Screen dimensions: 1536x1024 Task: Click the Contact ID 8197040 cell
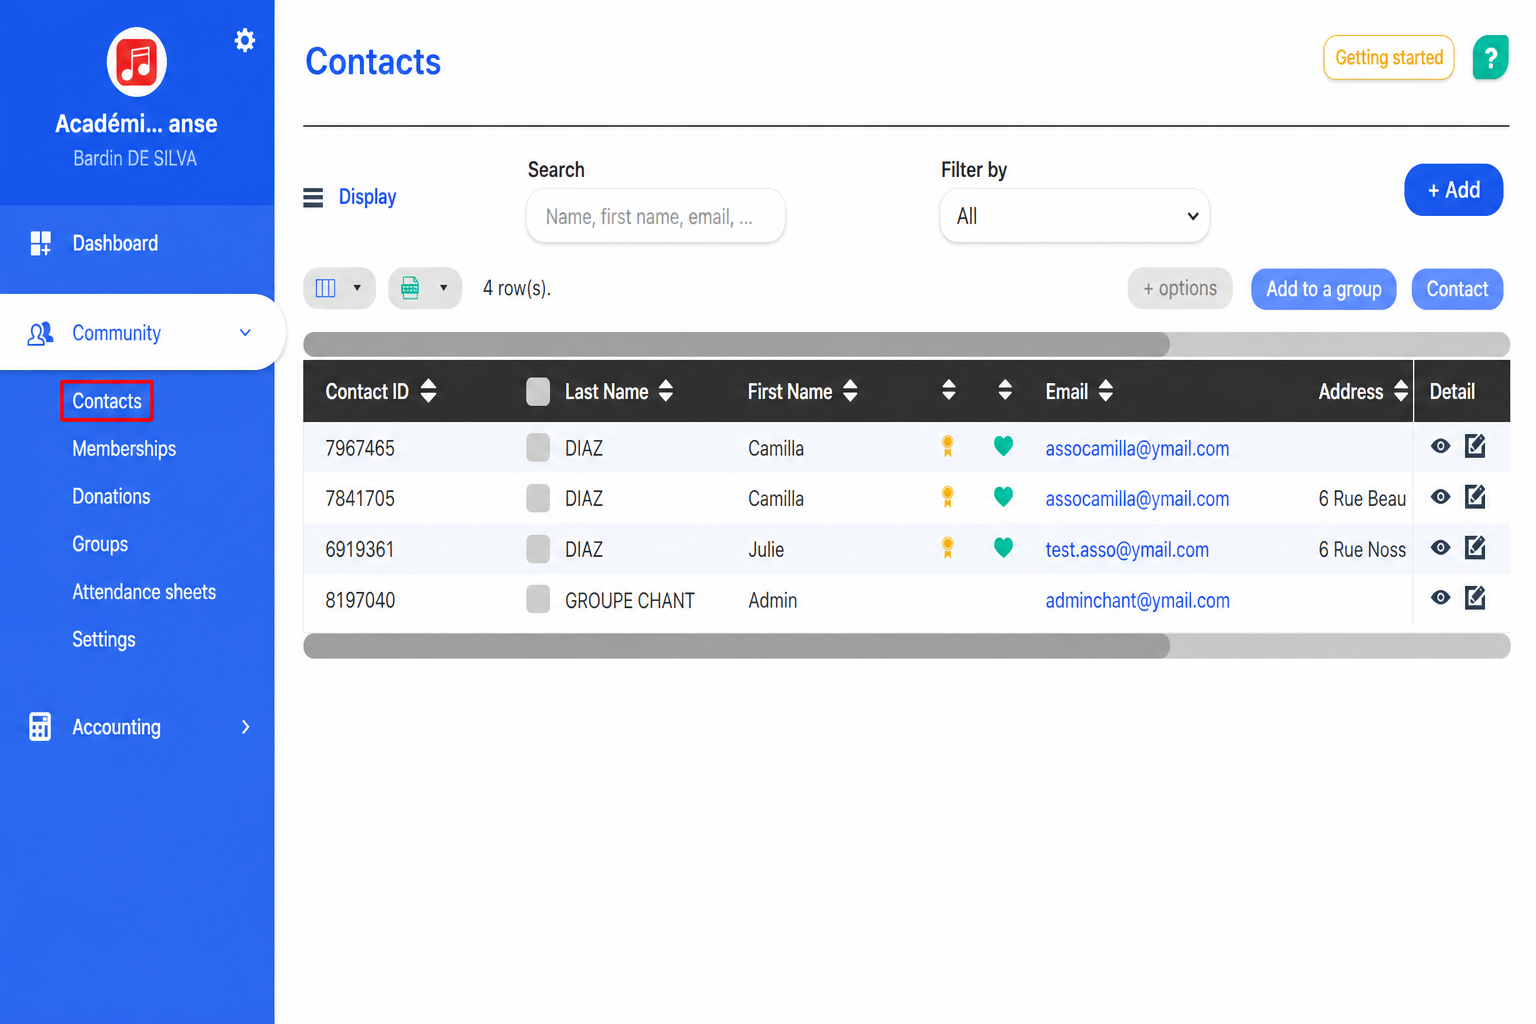[360, 601]
